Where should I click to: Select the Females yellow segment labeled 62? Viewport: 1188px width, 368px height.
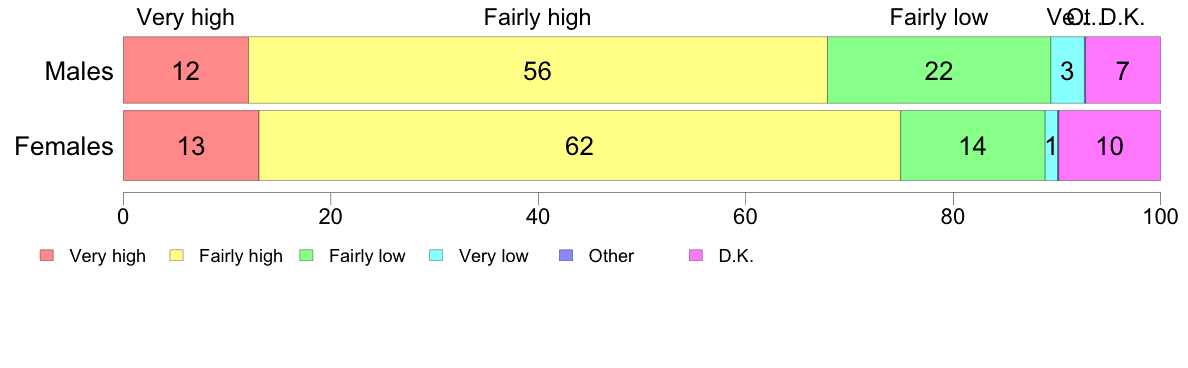(x=580, y=145)
